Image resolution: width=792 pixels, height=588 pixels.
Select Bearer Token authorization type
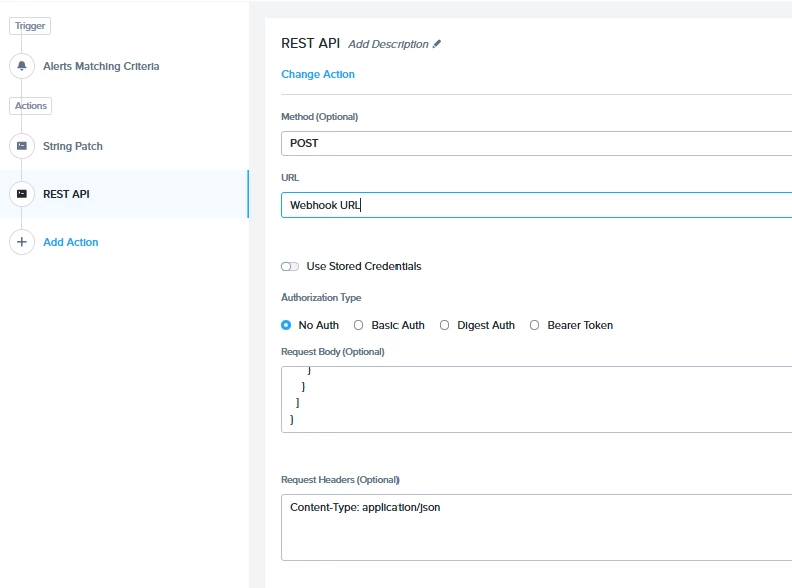[x=535, y=325]
